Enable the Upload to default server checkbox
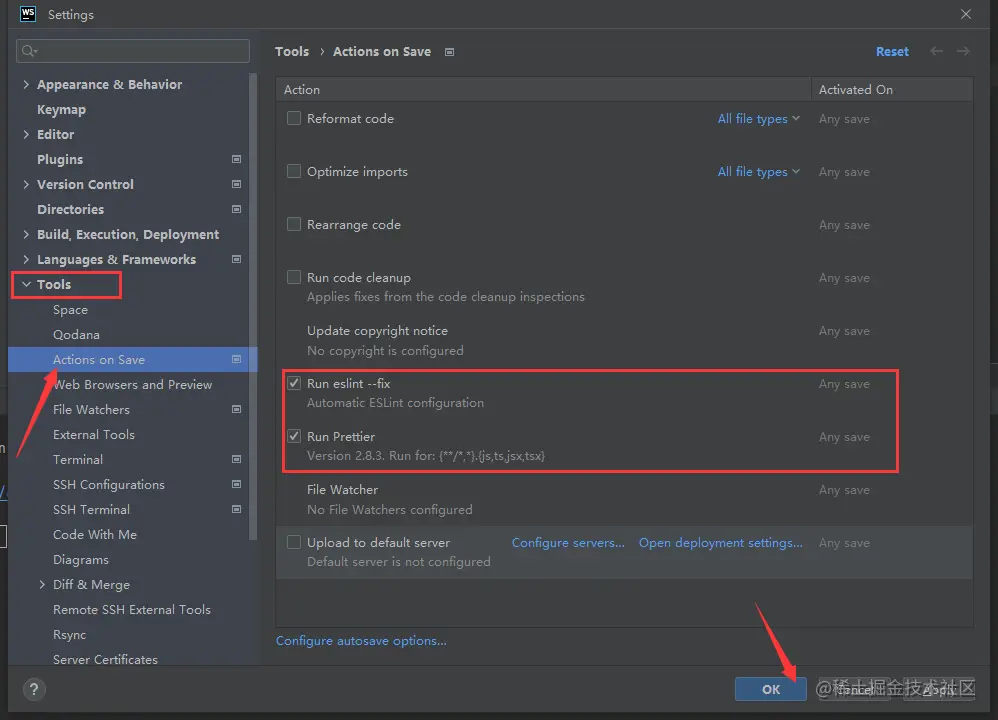Screen dimensions: 998x720 293,542
